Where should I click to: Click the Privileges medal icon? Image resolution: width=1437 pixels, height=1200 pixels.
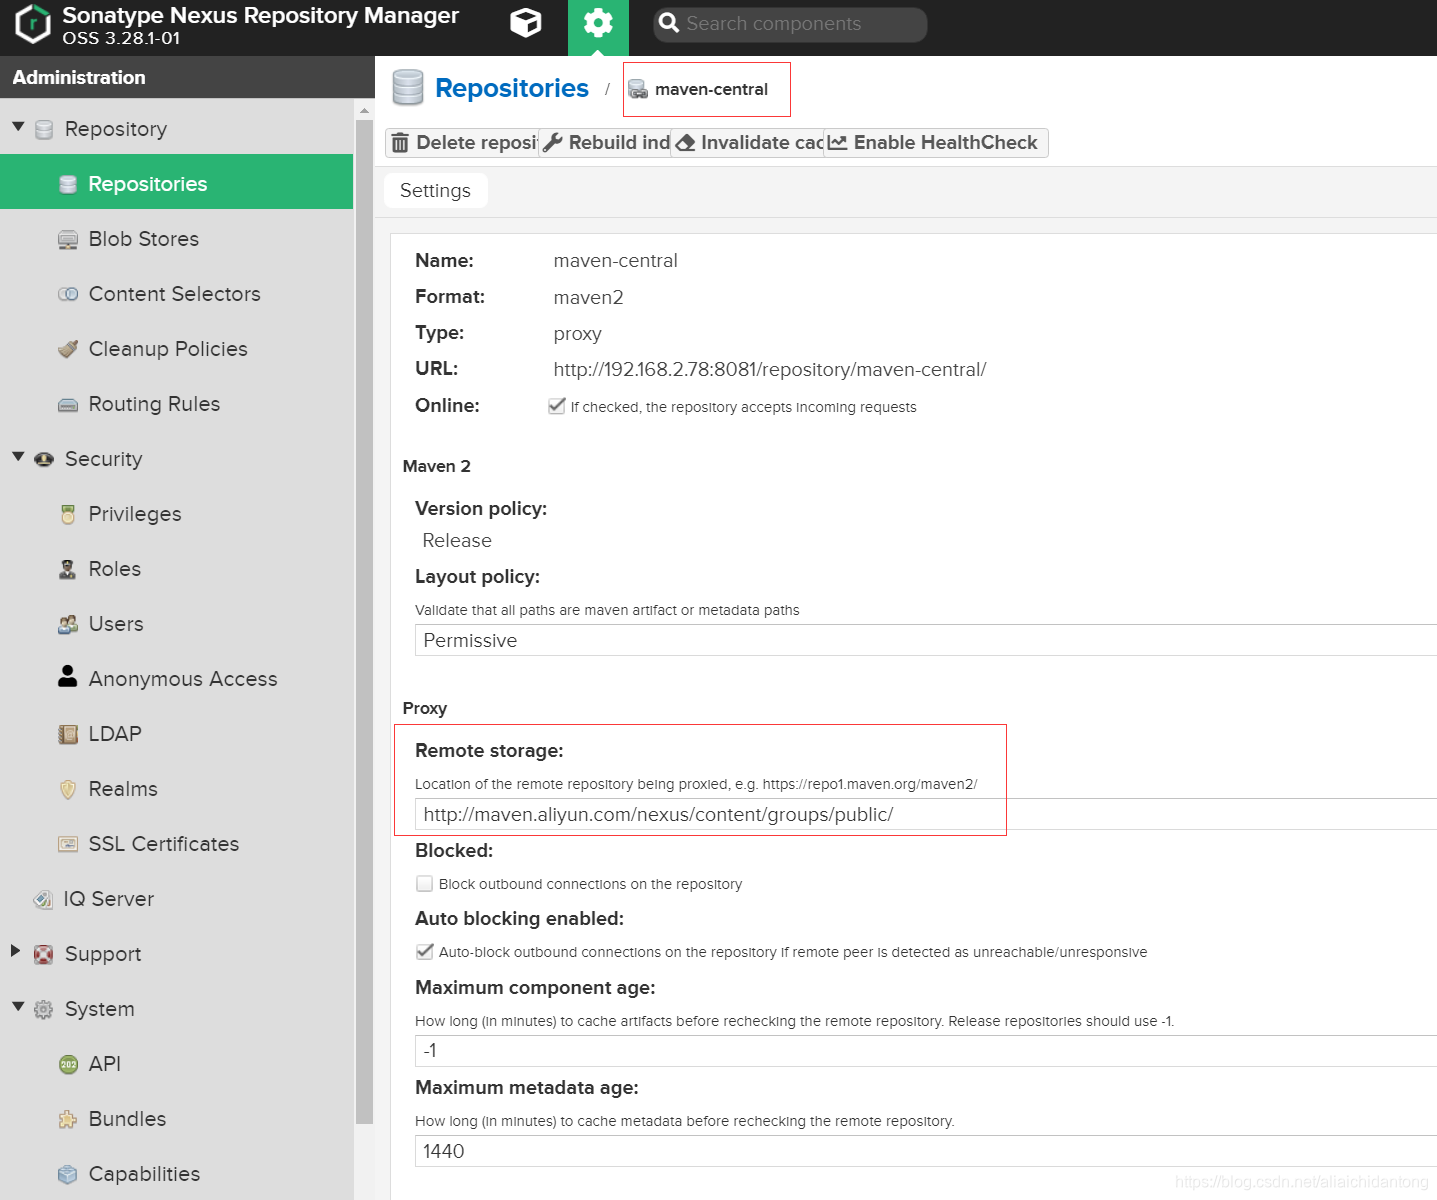coord(68,514)
